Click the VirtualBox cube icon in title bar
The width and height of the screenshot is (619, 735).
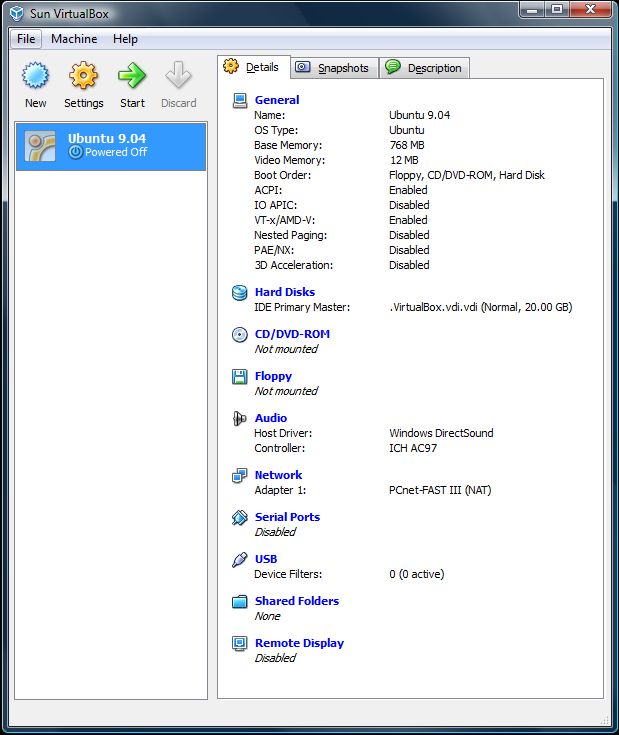16,13
